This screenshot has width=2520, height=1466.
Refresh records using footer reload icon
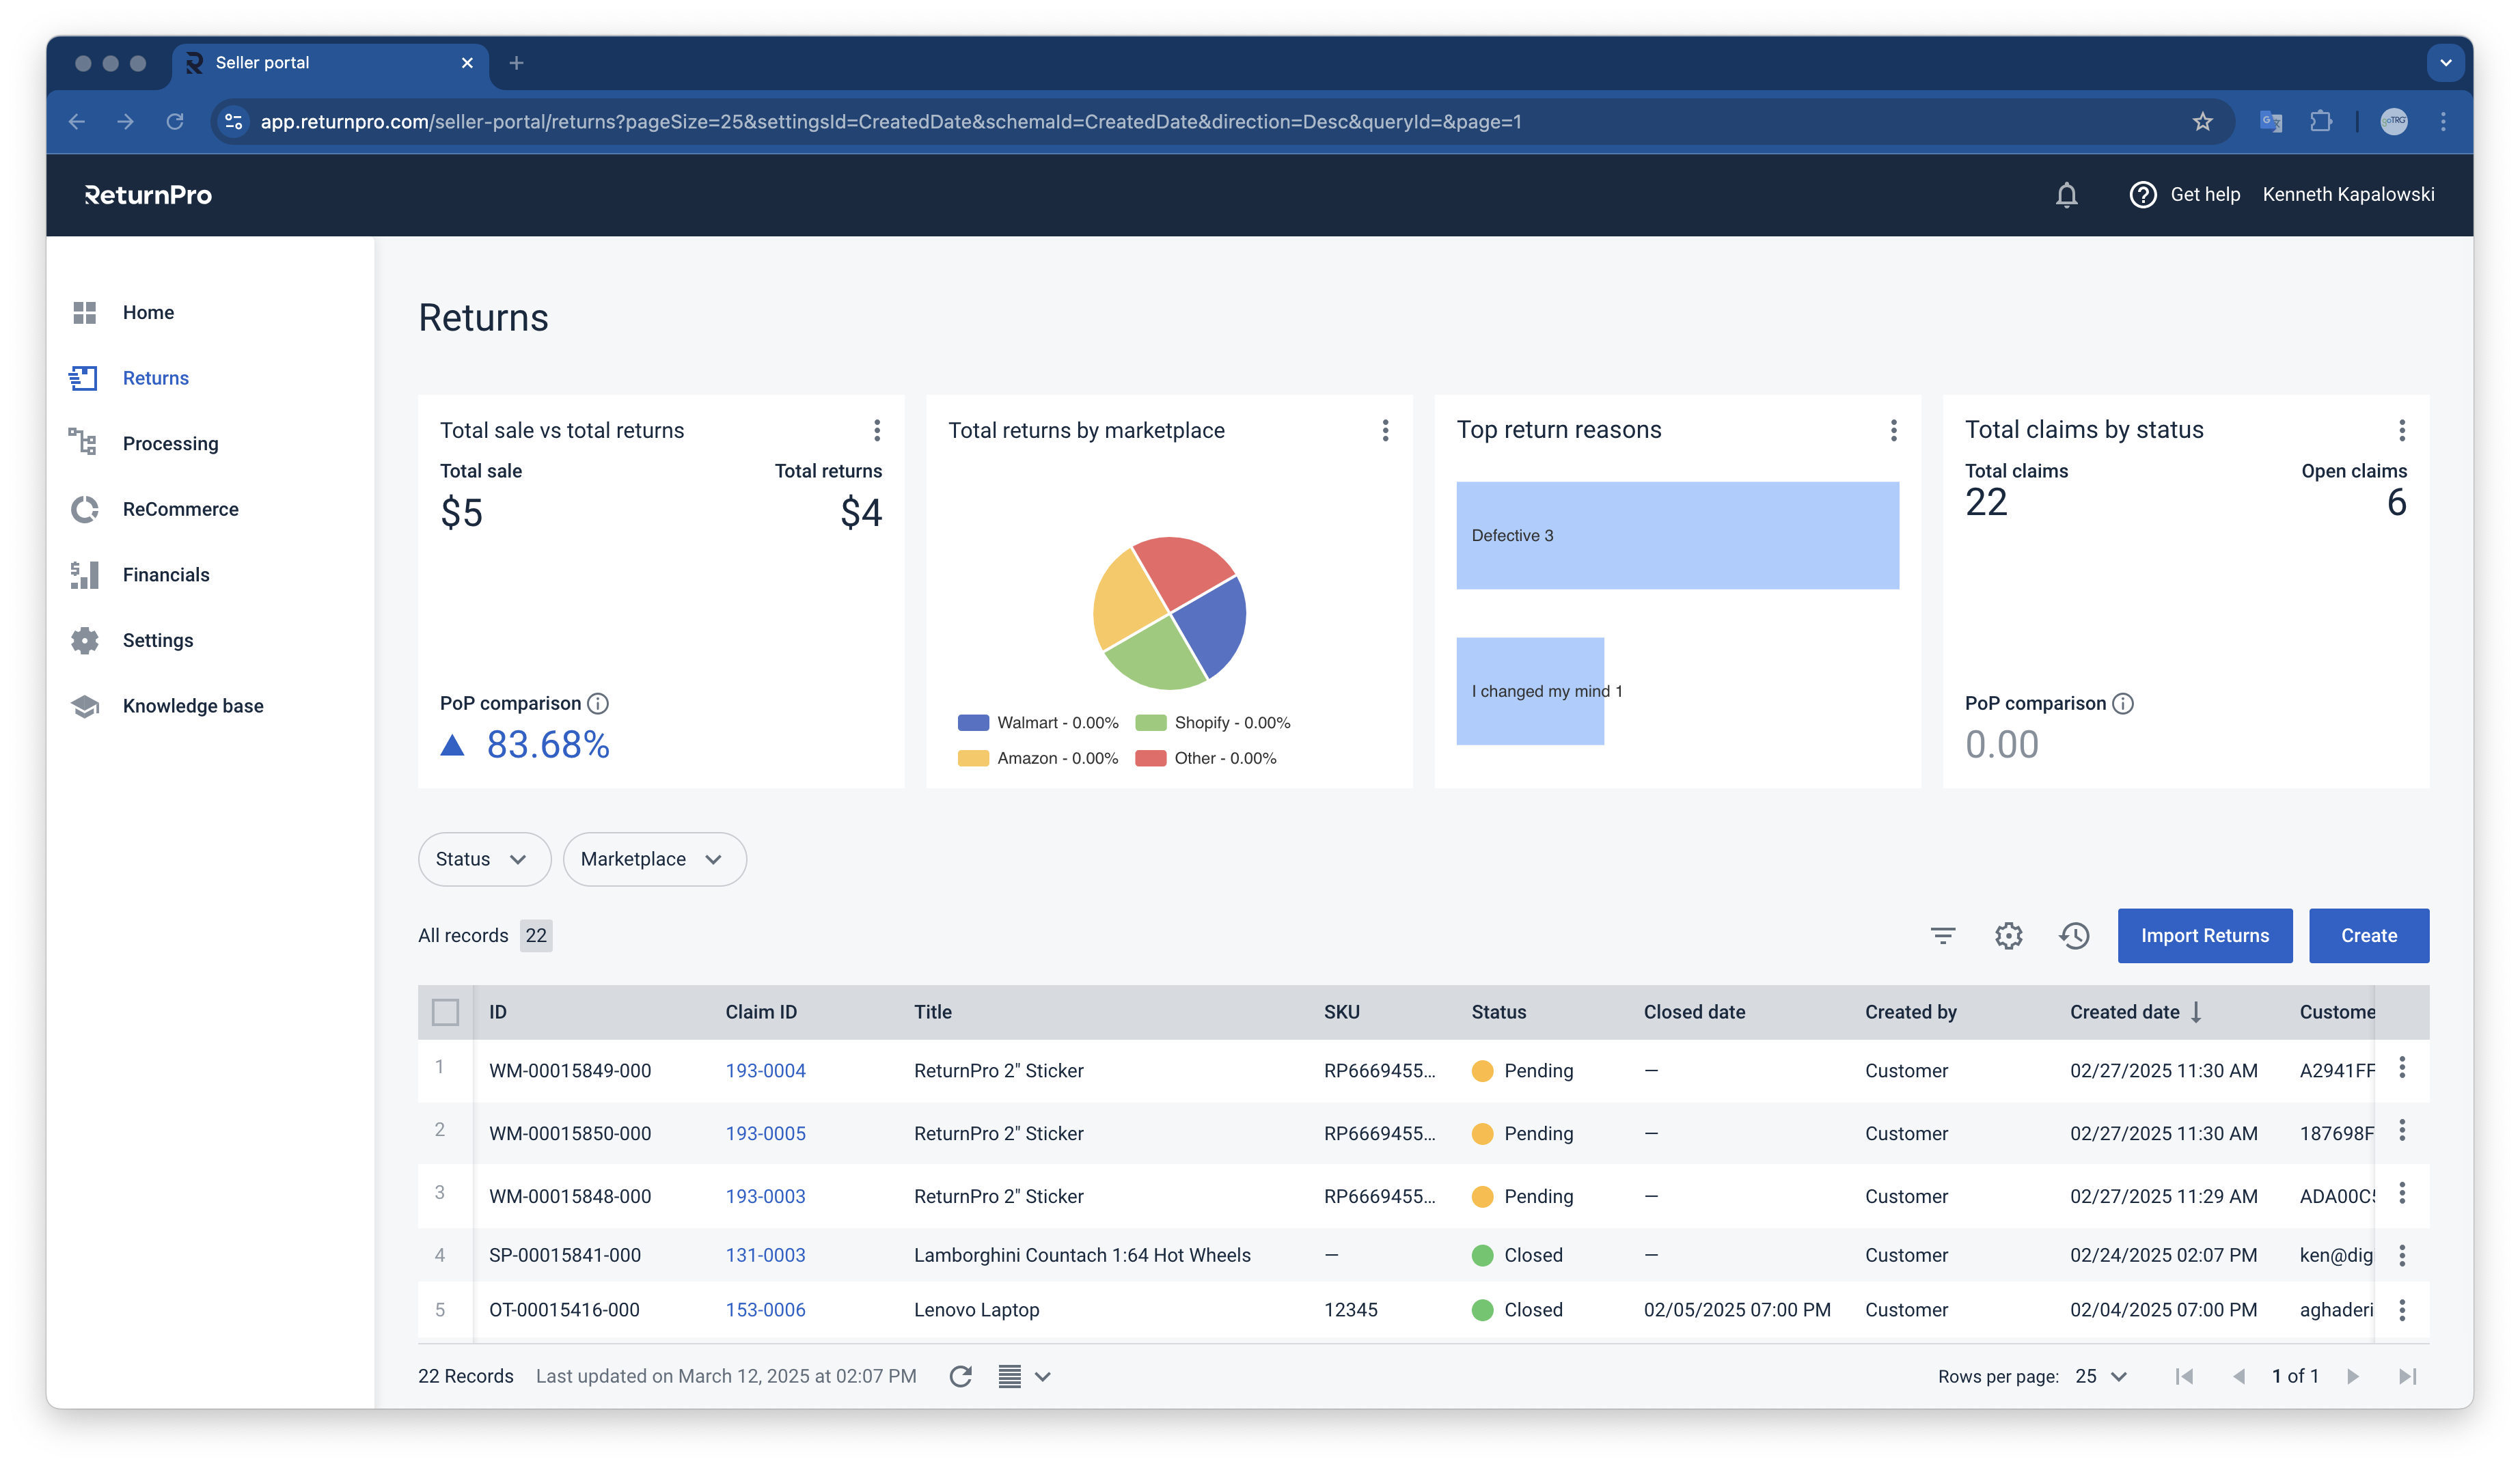tap(960, 1376)
